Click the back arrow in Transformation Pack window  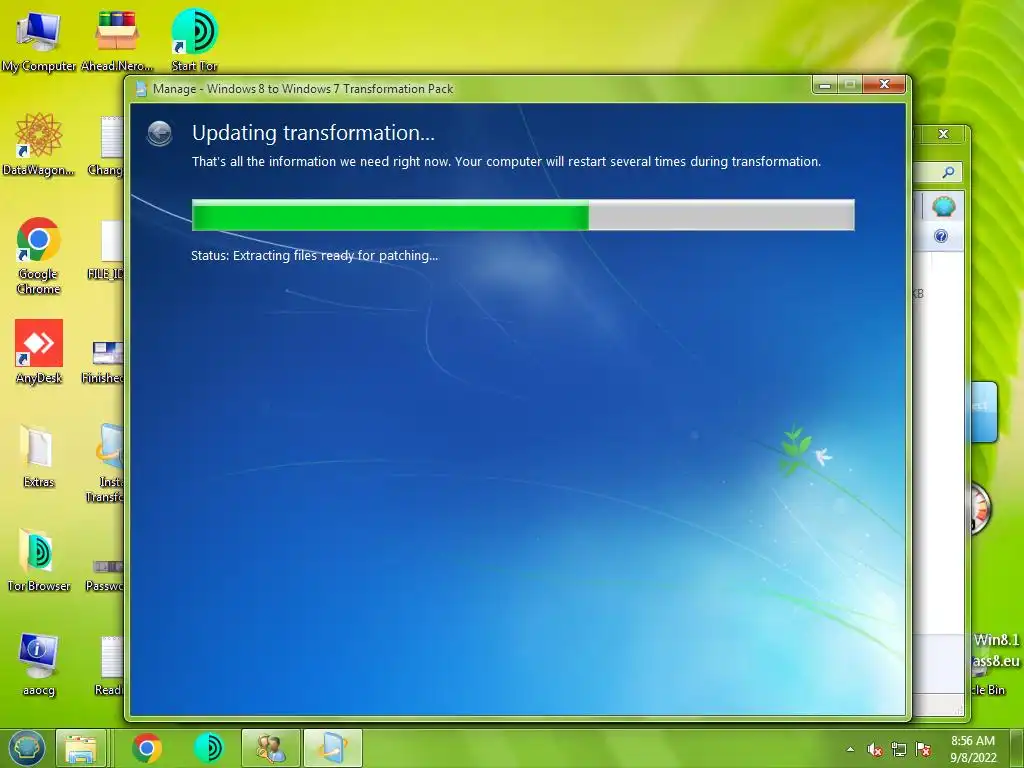click(159, 133)
